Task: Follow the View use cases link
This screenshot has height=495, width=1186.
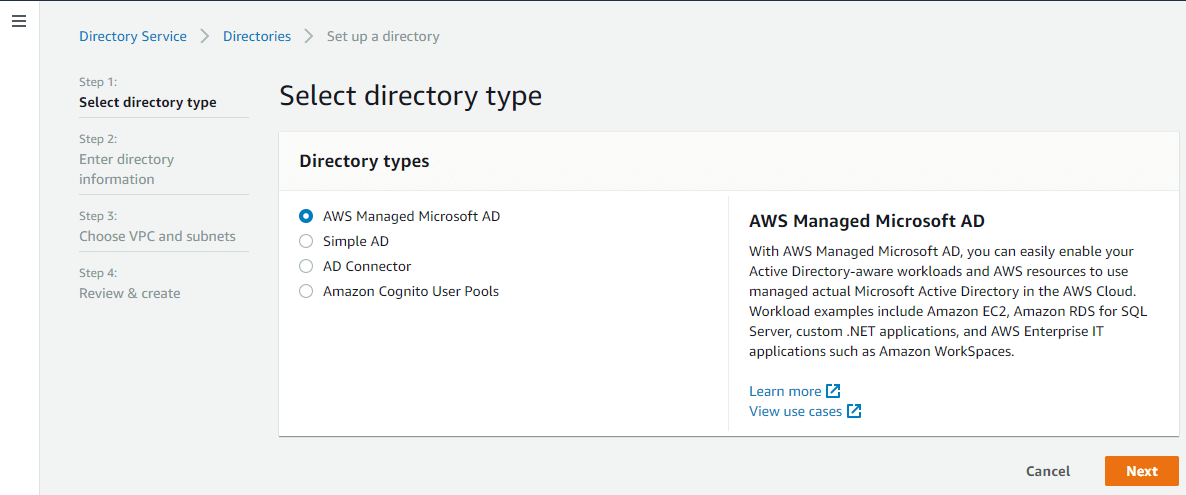Action: point(795,411)
